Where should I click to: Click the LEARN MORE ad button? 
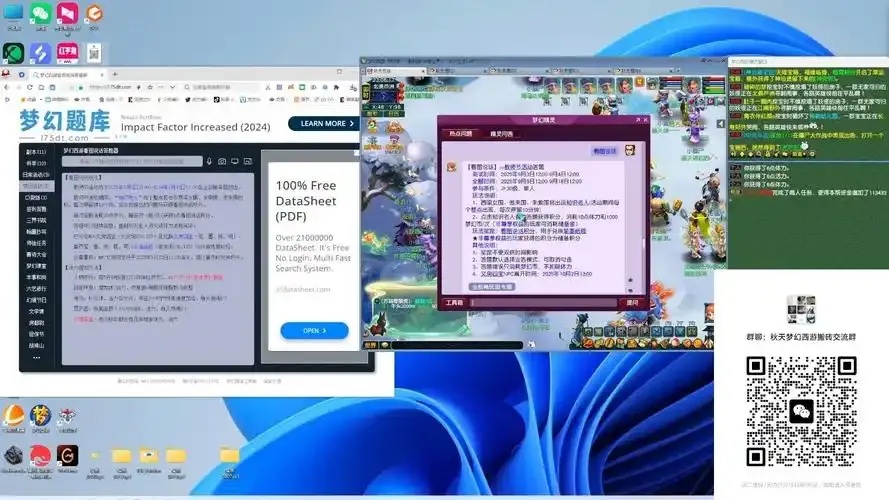324,124
